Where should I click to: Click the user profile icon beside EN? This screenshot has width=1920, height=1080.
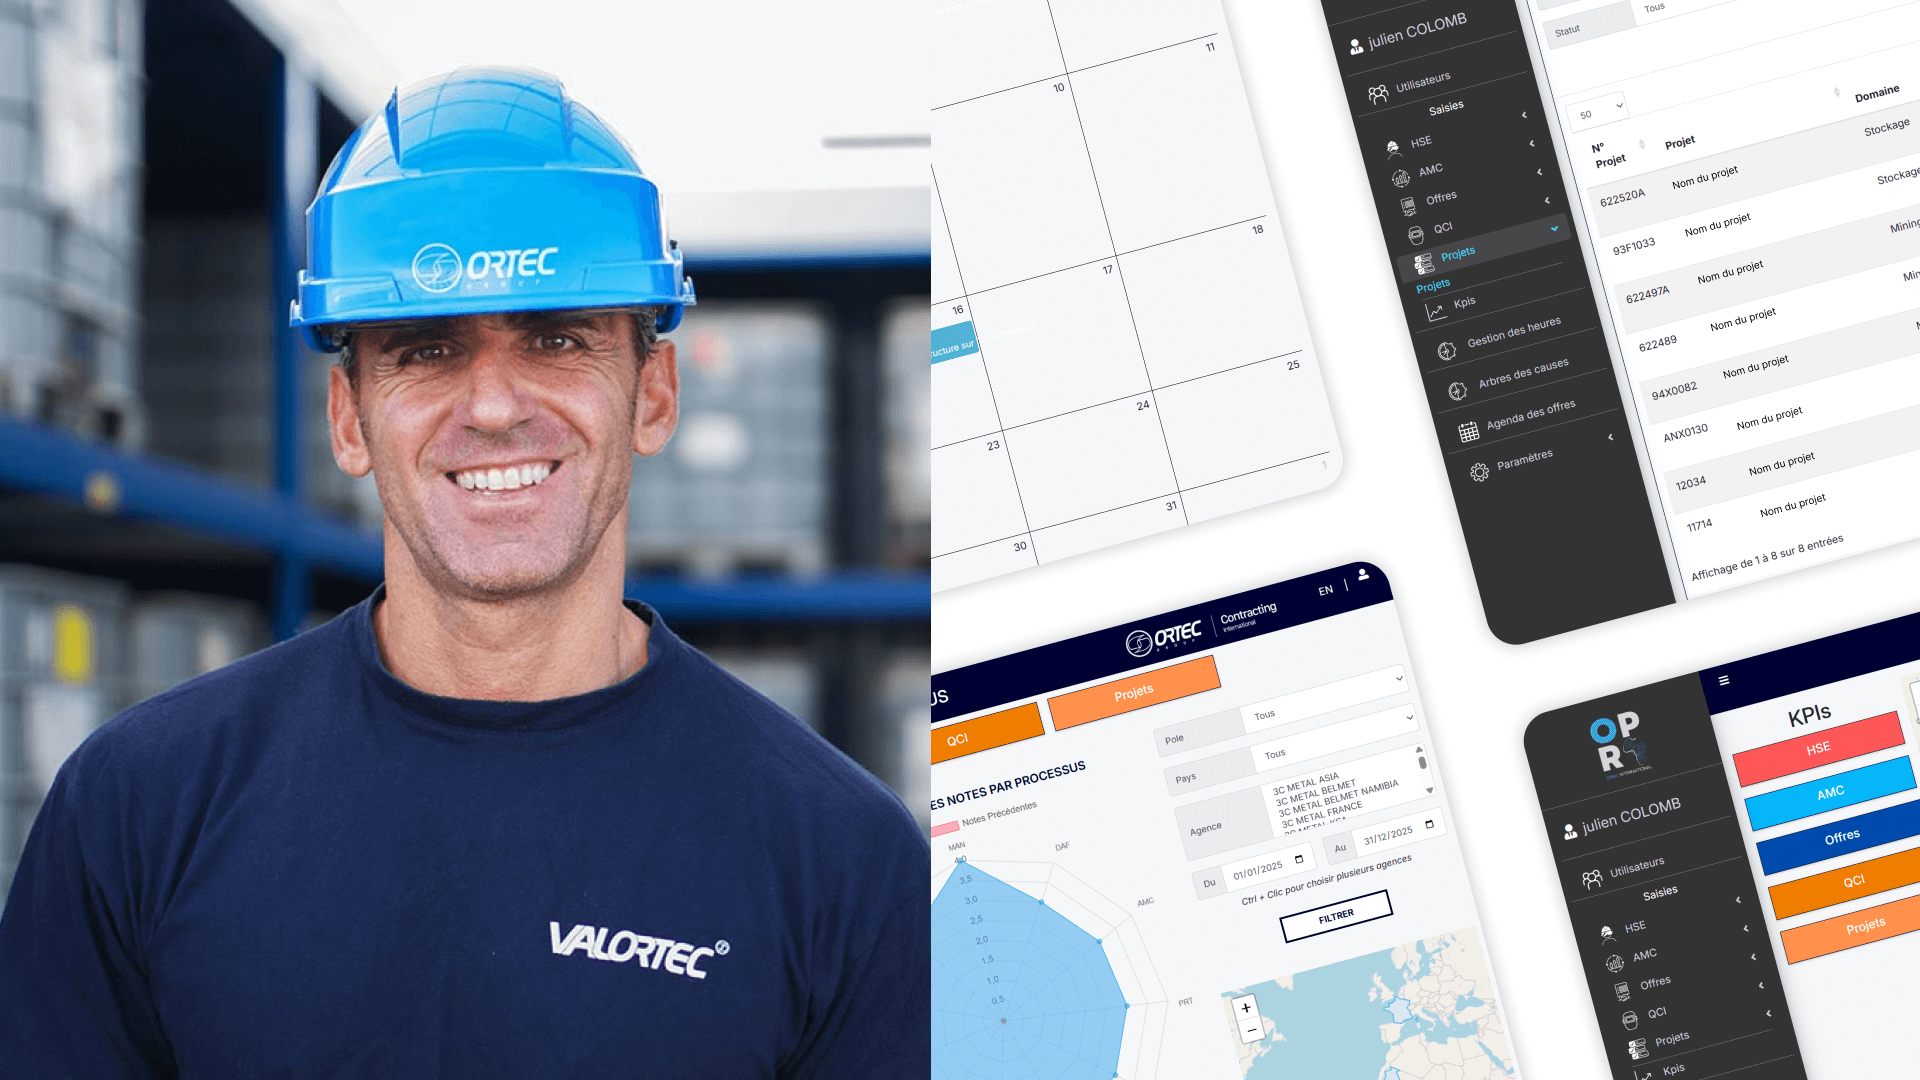click(x=1363, y=574)
